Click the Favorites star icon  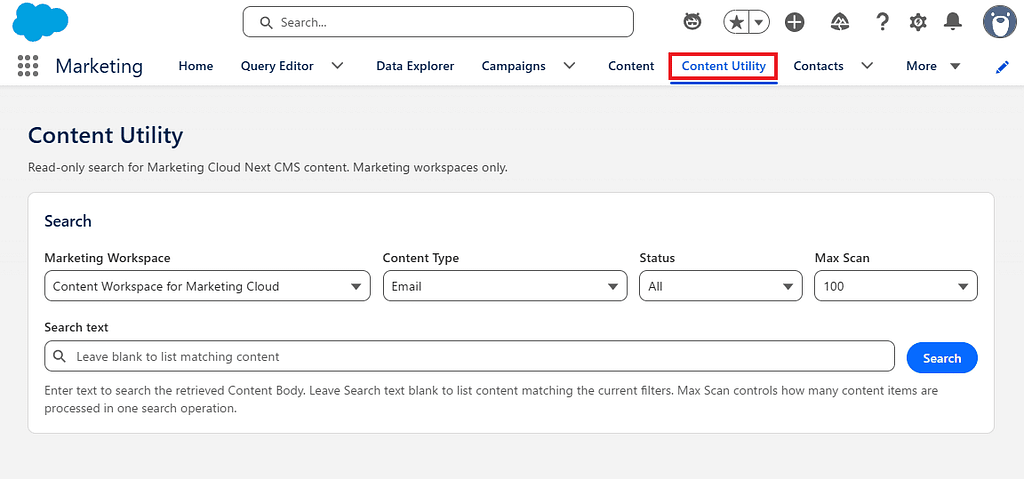736,22
